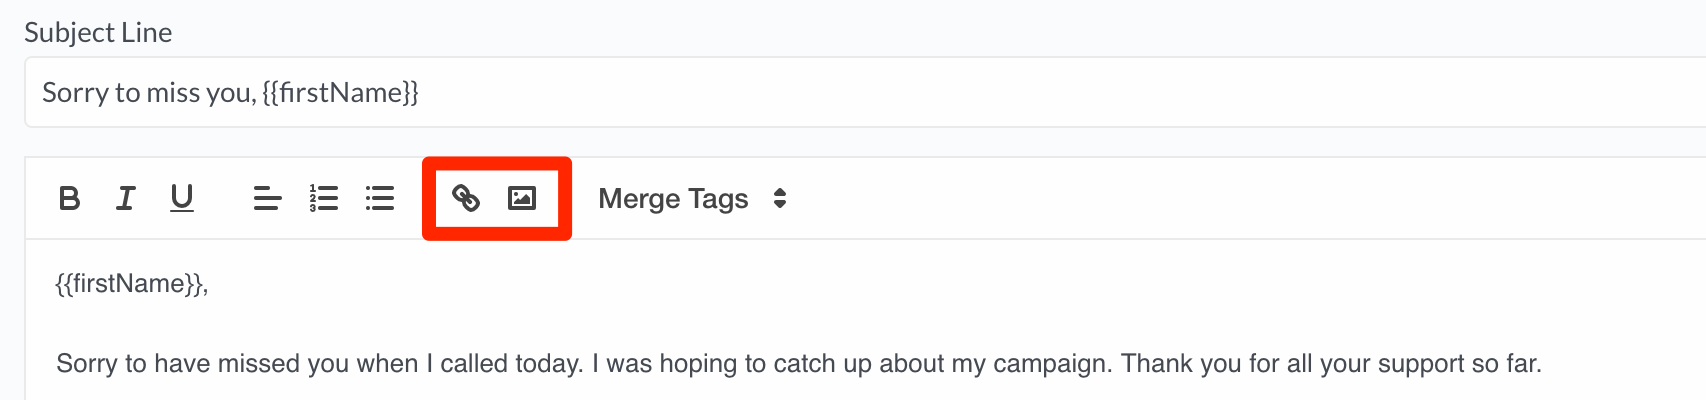Screen dimensions: 1706x400
Task: Open the text alignment option
Action: pos(267,198)
